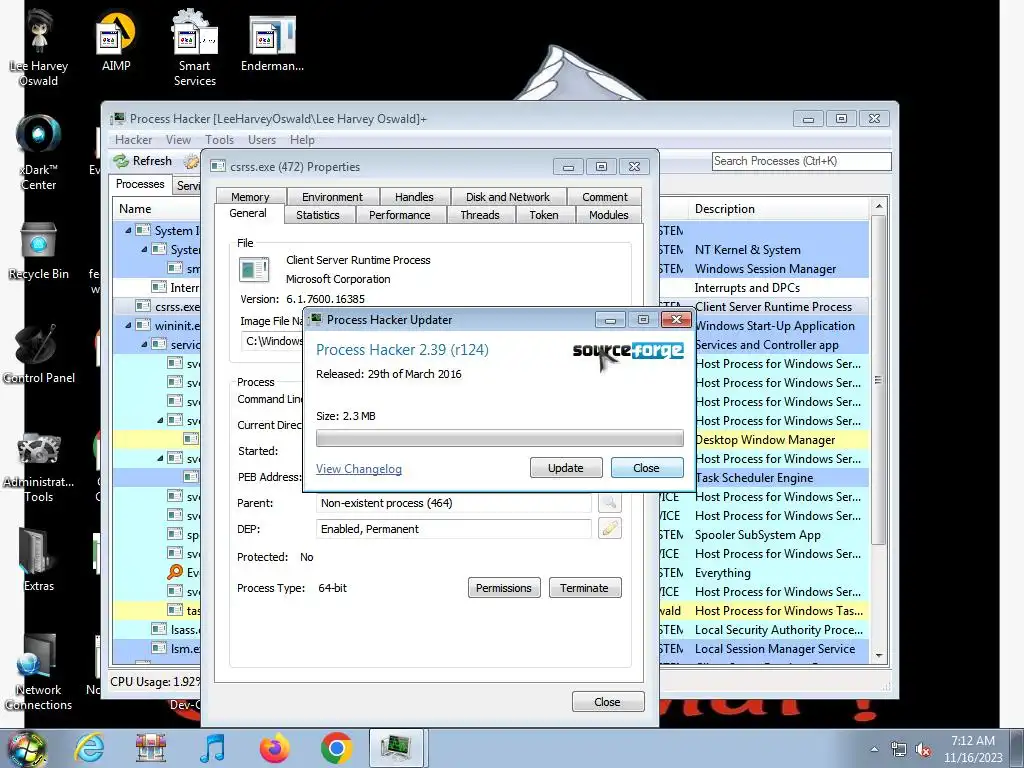Open Smart Services desktop icon
This screenshot has height=768, width=1024.
pyautogui.click(x=195, y=48)
